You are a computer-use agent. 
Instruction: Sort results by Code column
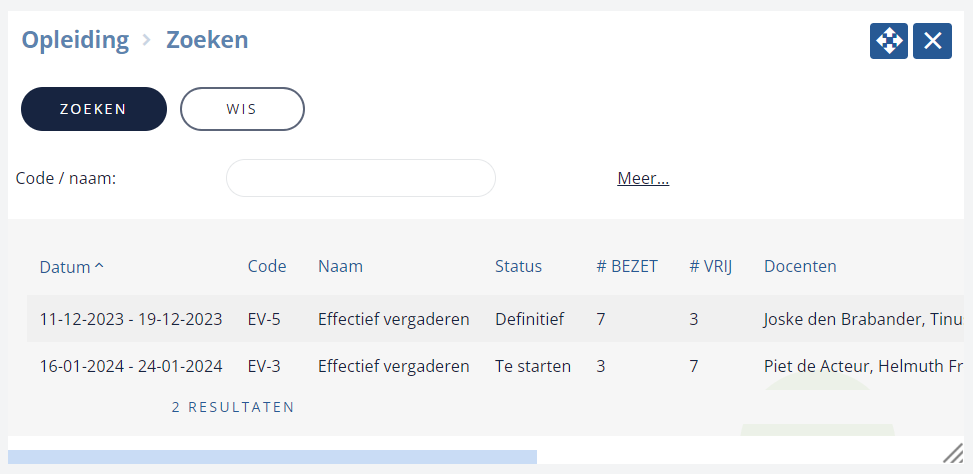point(267,266)
